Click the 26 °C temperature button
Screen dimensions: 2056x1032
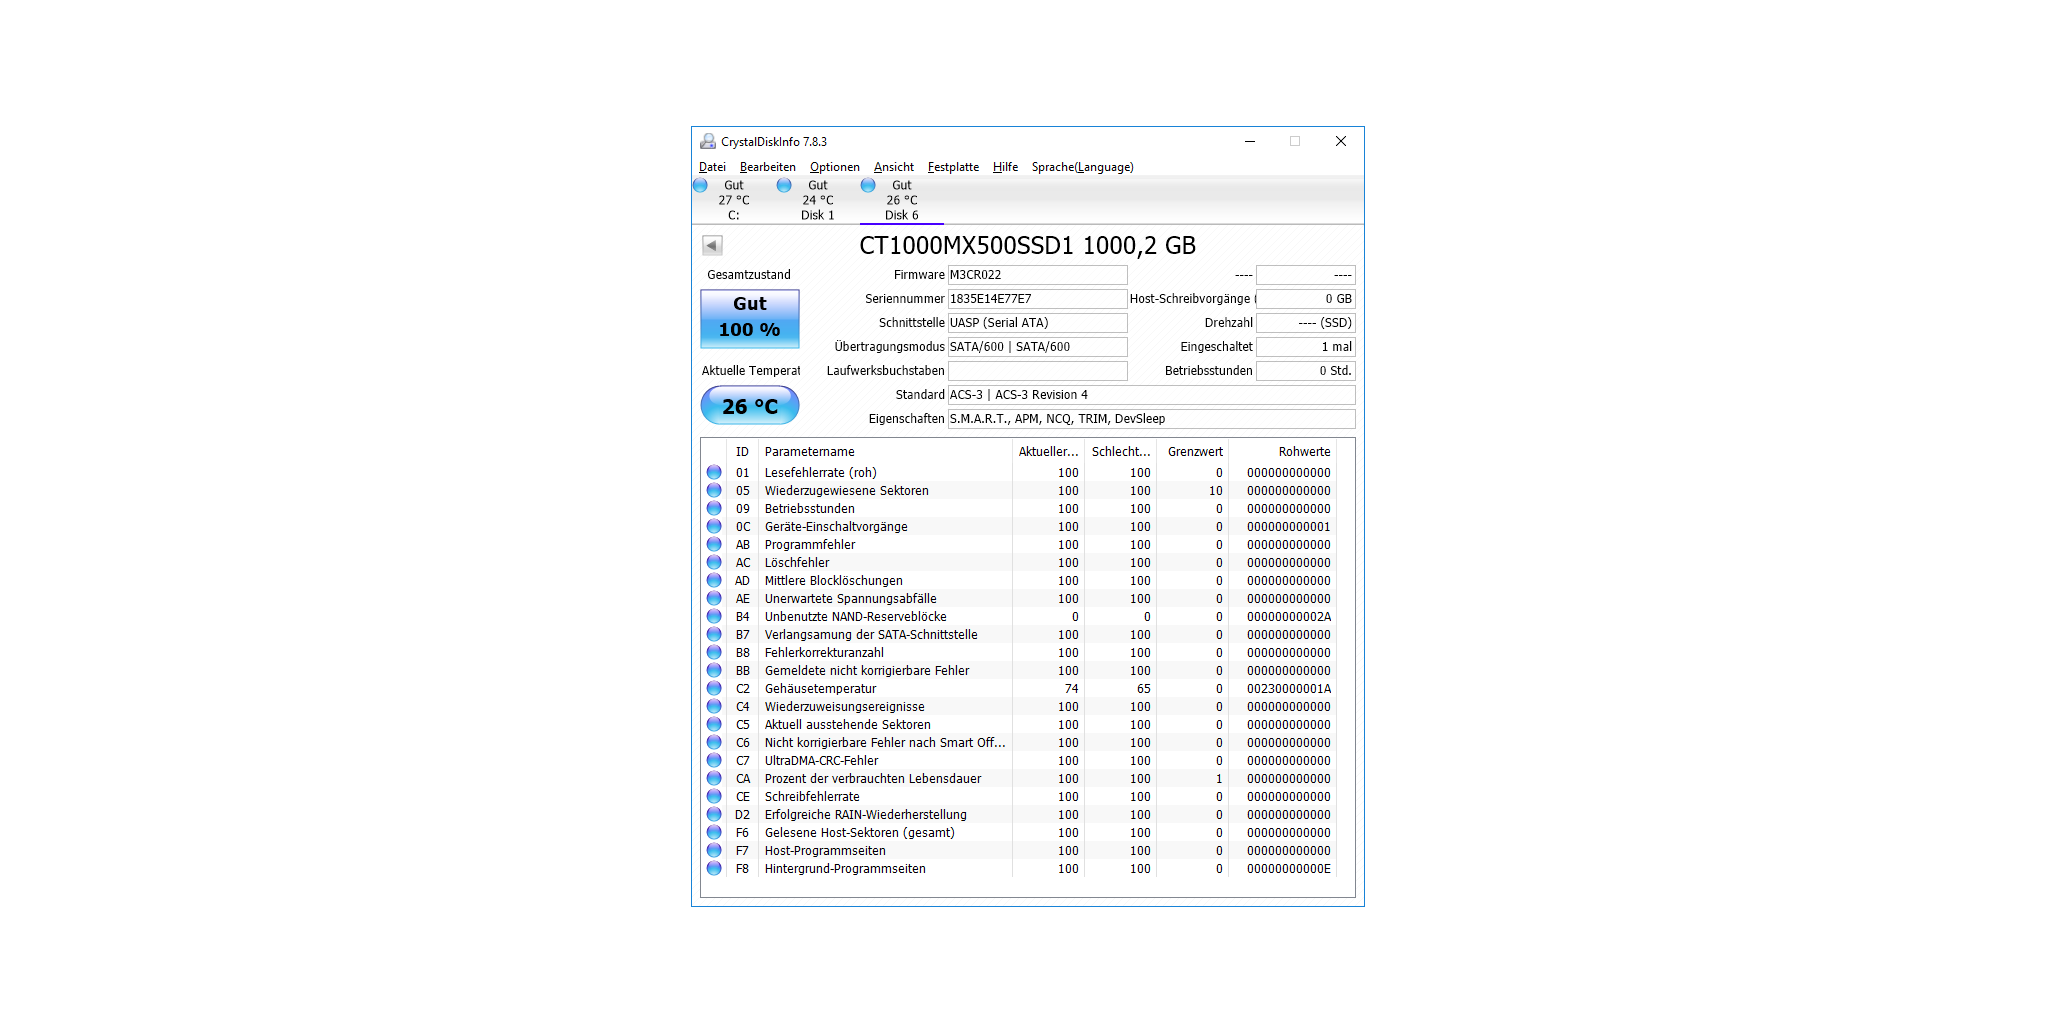pyautogui.click(x=750, y=406)
